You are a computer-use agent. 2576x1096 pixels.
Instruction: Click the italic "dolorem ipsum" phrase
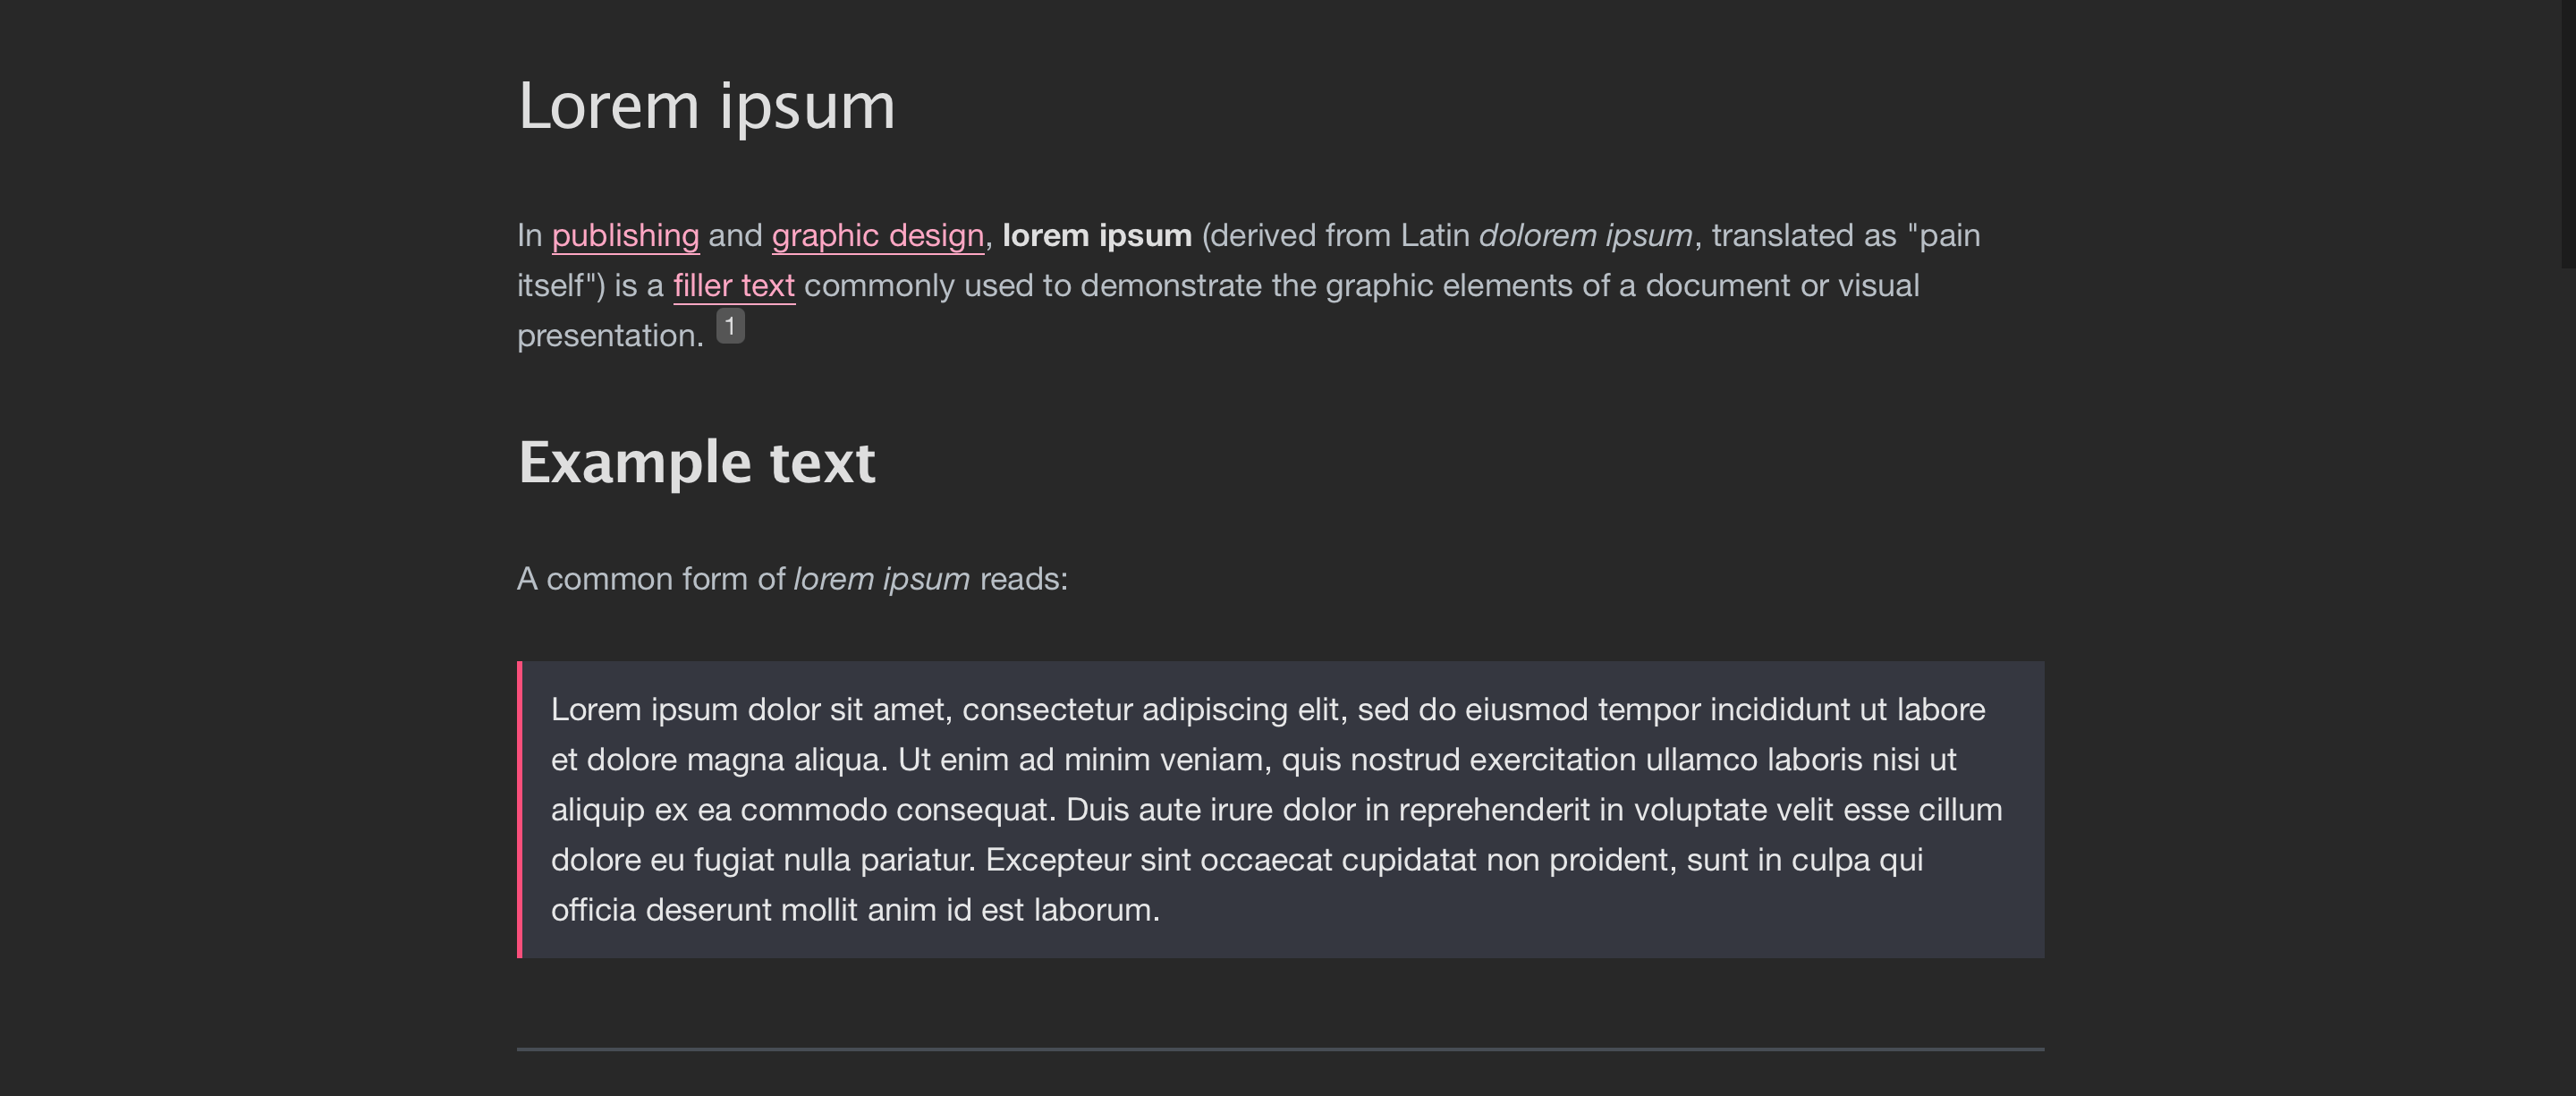coord(1586,236)
